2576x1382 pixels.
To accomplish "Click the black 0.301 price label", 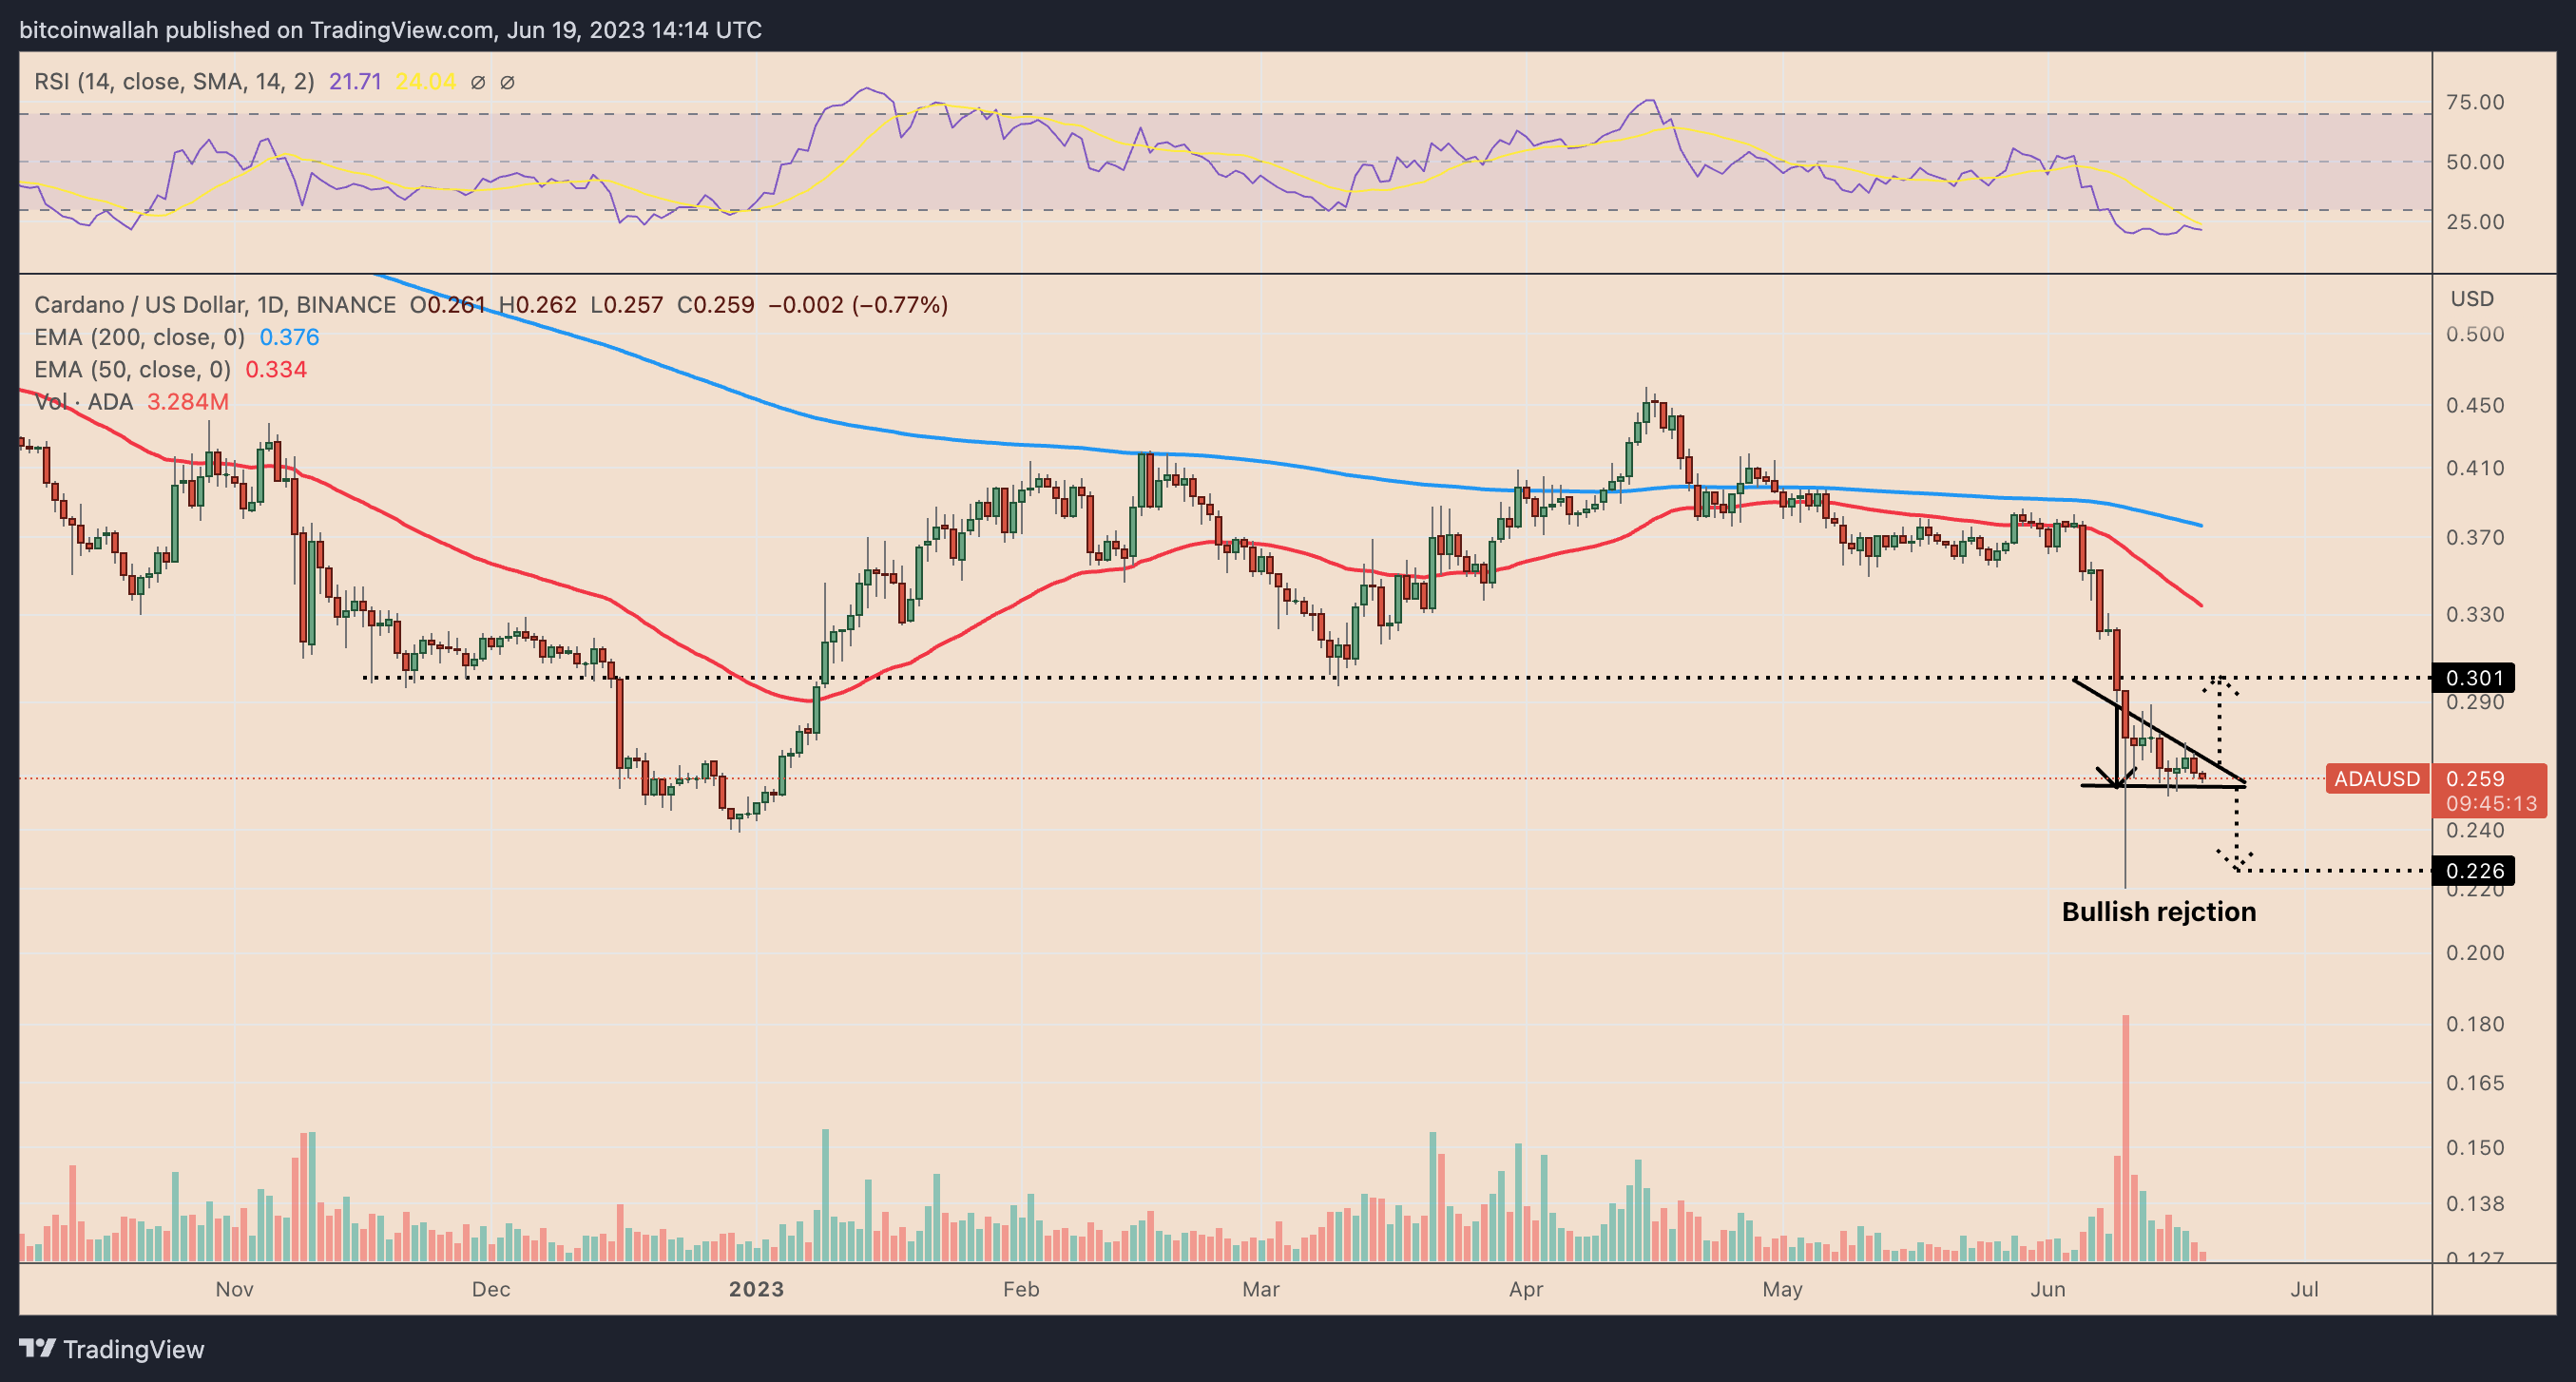I will [2473, 678].
